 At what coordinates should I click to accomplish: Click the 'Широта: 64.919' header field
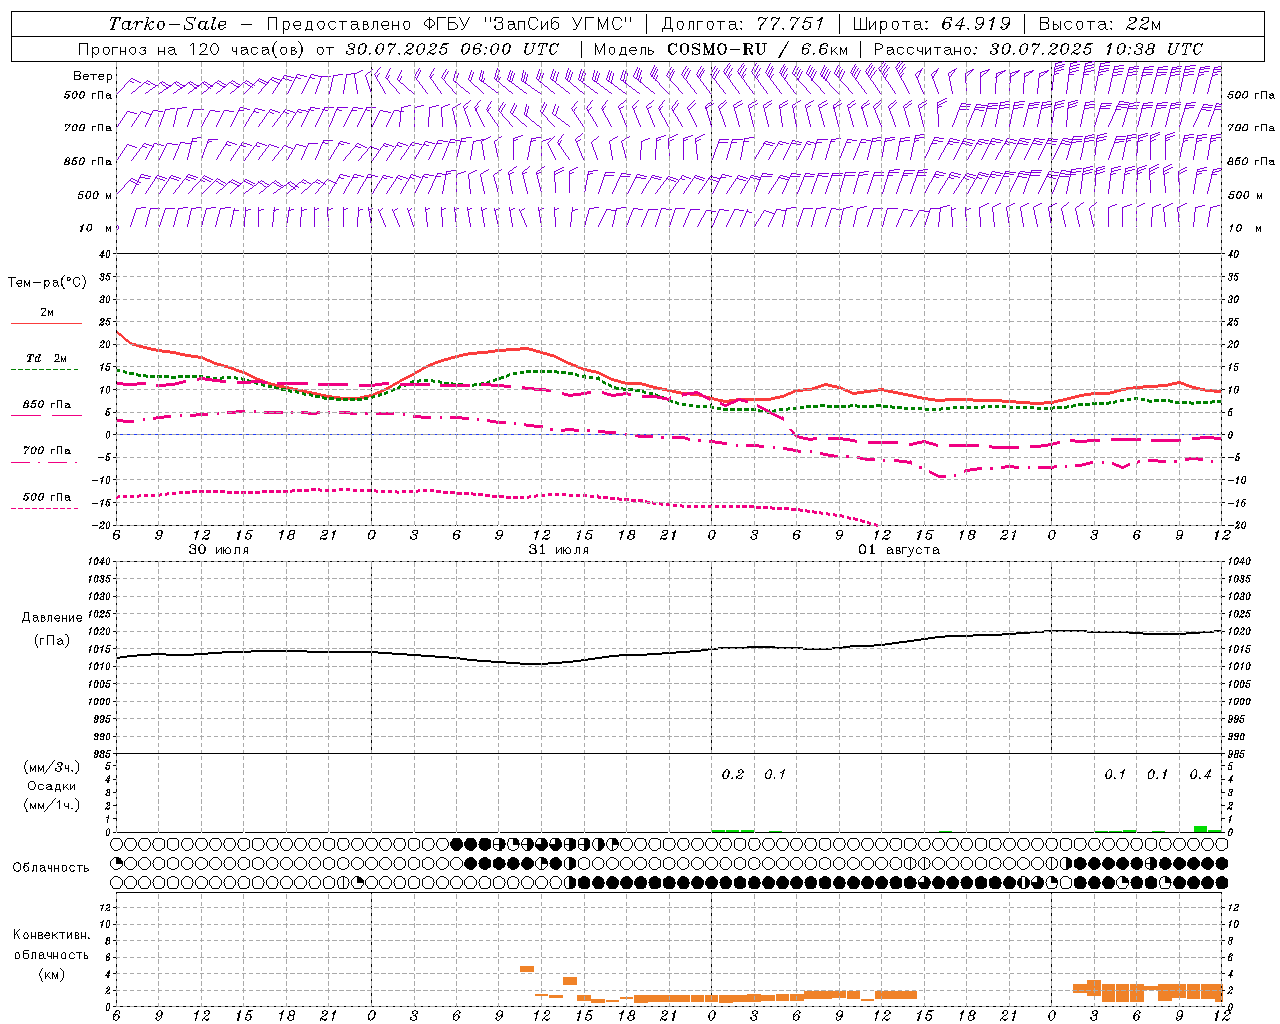tap(932, 24)
